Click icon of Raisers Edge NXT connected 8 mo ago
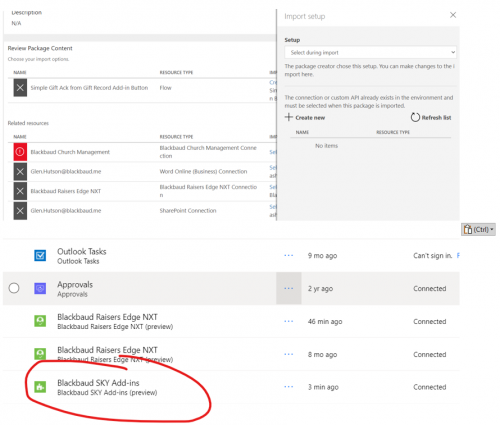This screenshot has width=500, height=425. tap(40, 354)
